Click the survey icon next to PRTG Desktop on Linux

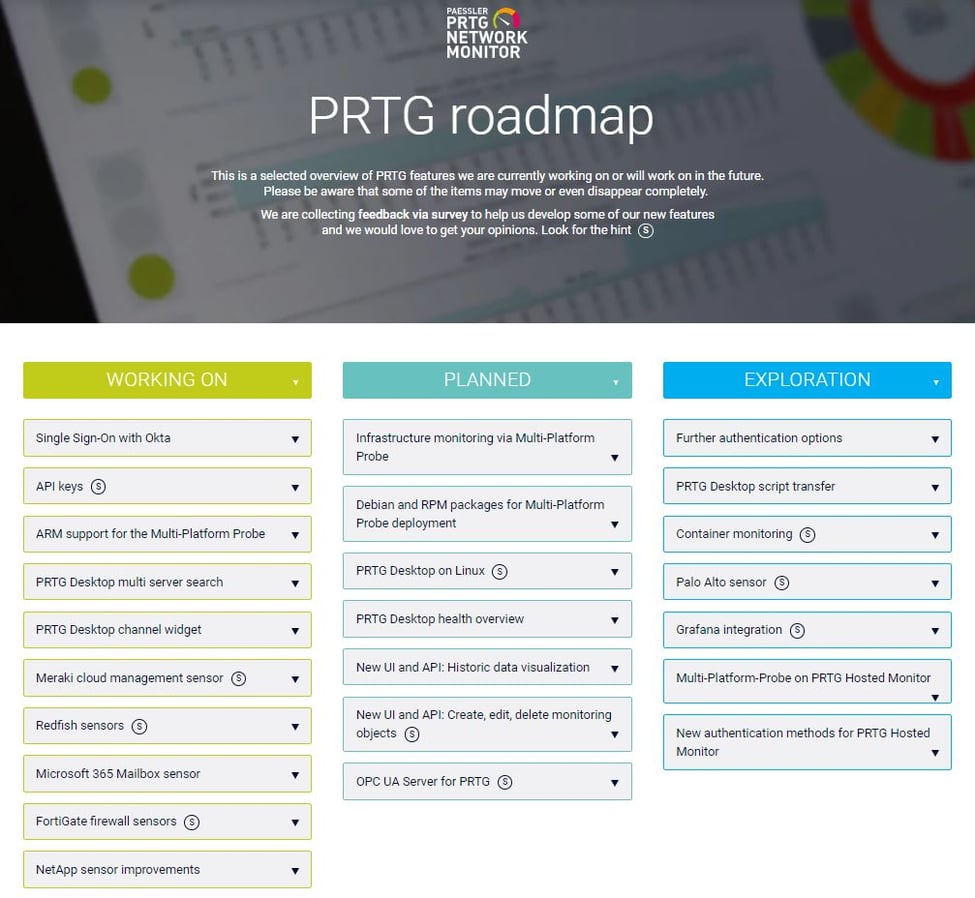500,570
